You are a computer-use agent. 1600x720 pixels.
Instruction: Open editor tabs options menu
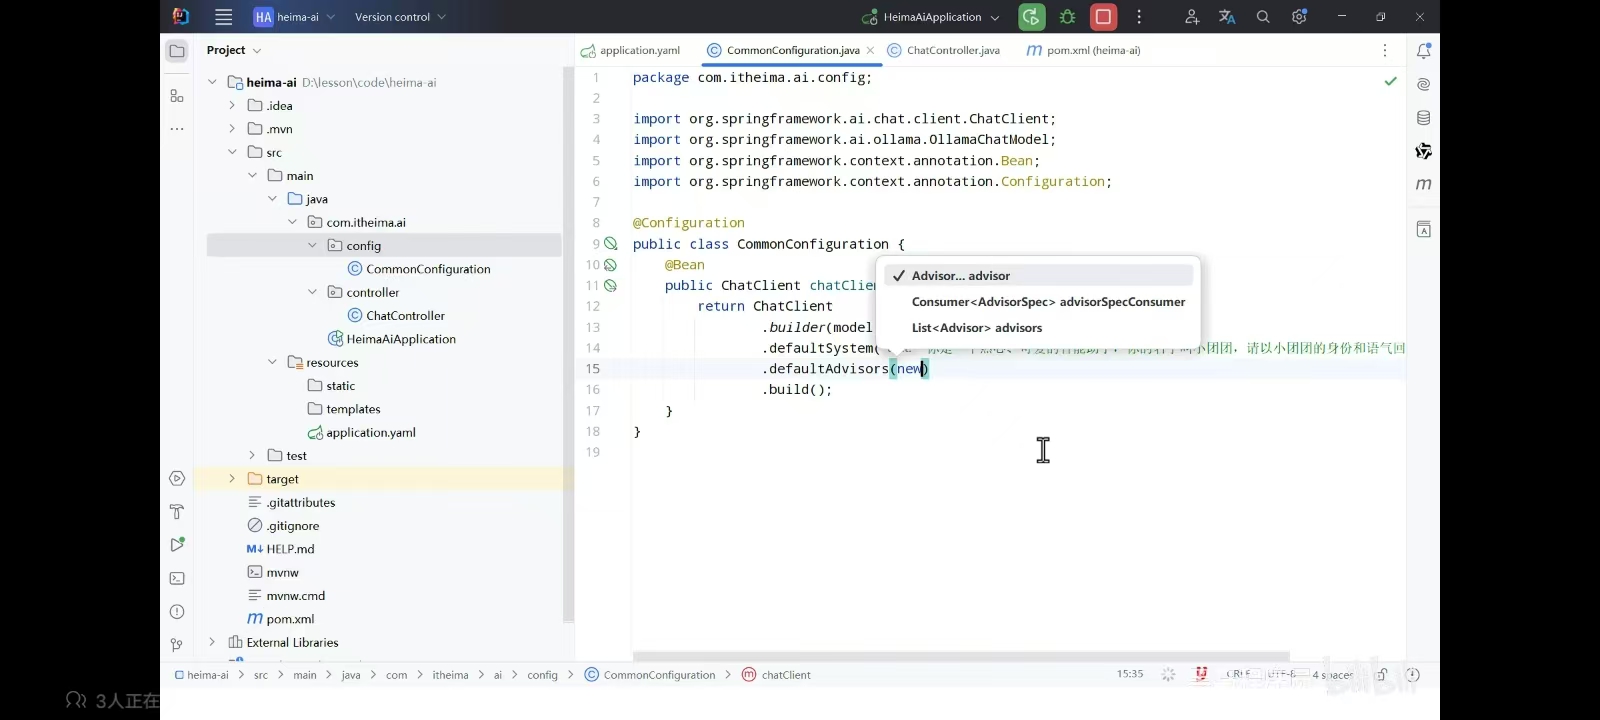click(1385, 50)
